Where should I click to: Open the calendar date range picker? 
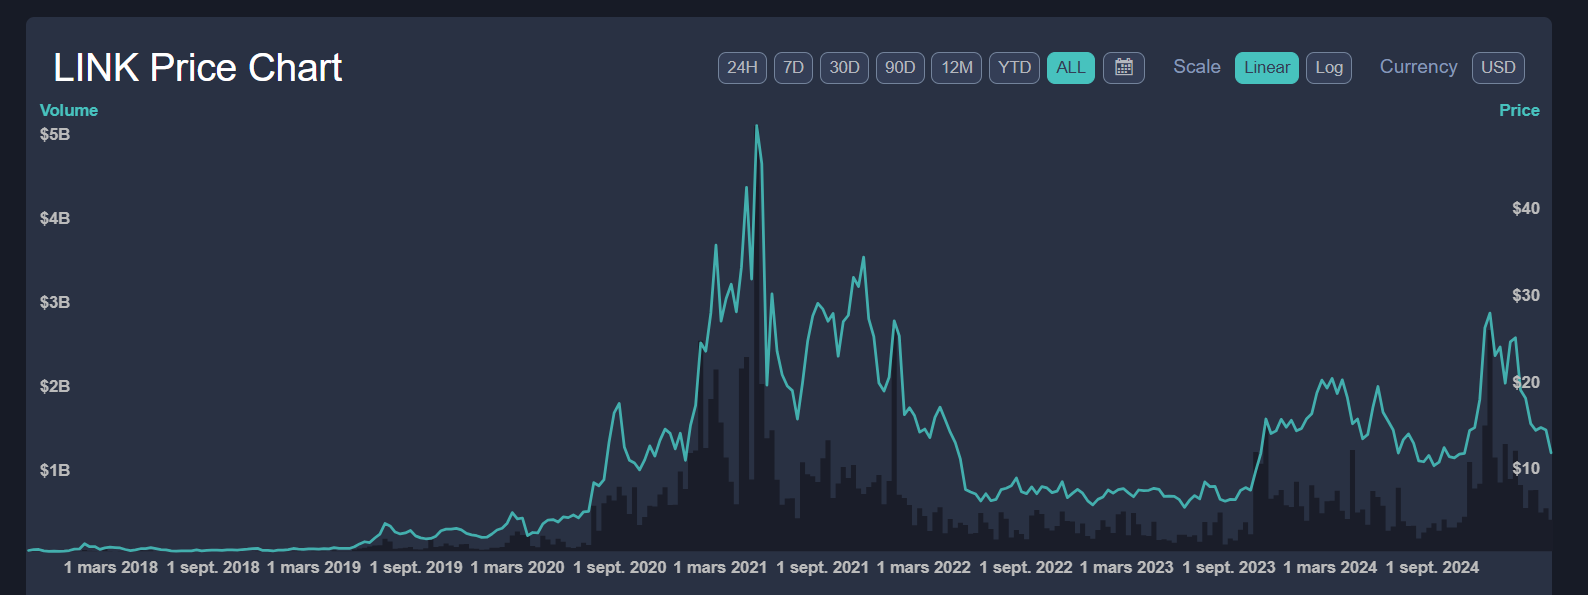[1124, 68]
